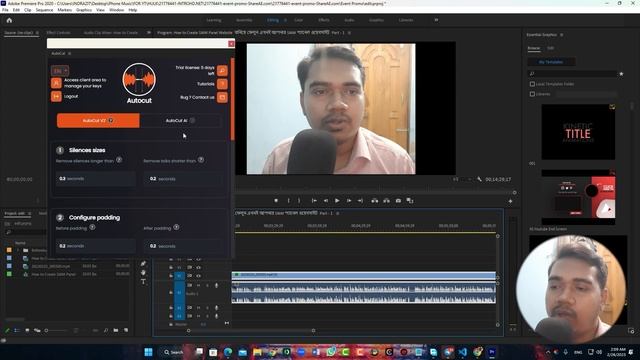Expand the source panel overflow tabs

(x=149, y=33)
